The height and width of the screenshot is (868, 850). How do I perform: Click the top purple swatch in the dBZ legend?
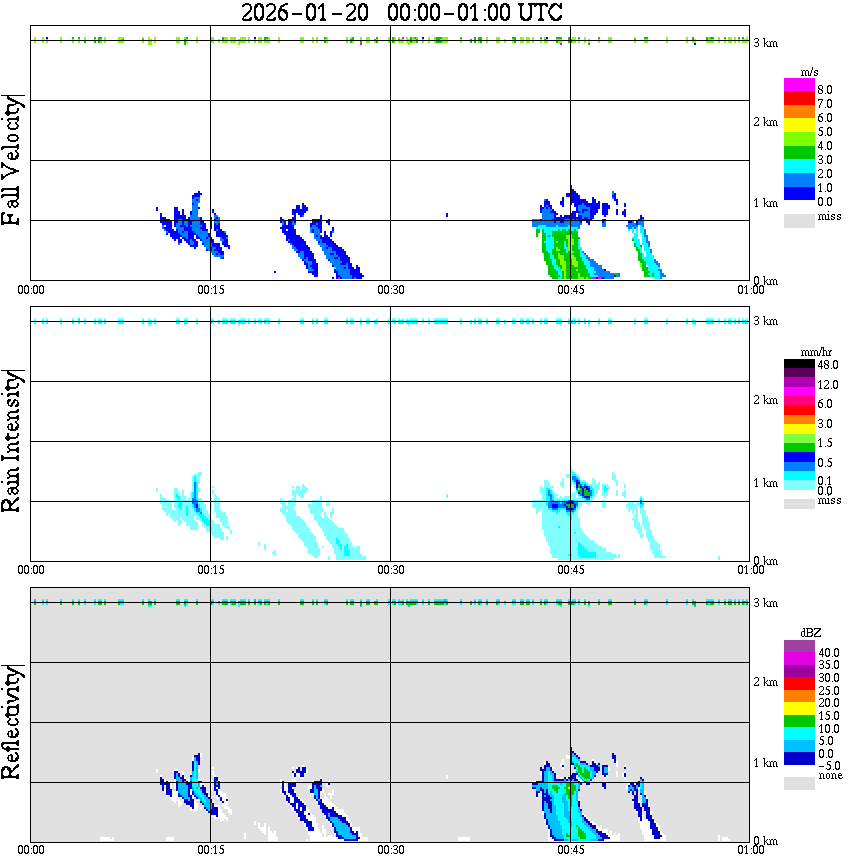pyautogui.click(x=799, y=647)
